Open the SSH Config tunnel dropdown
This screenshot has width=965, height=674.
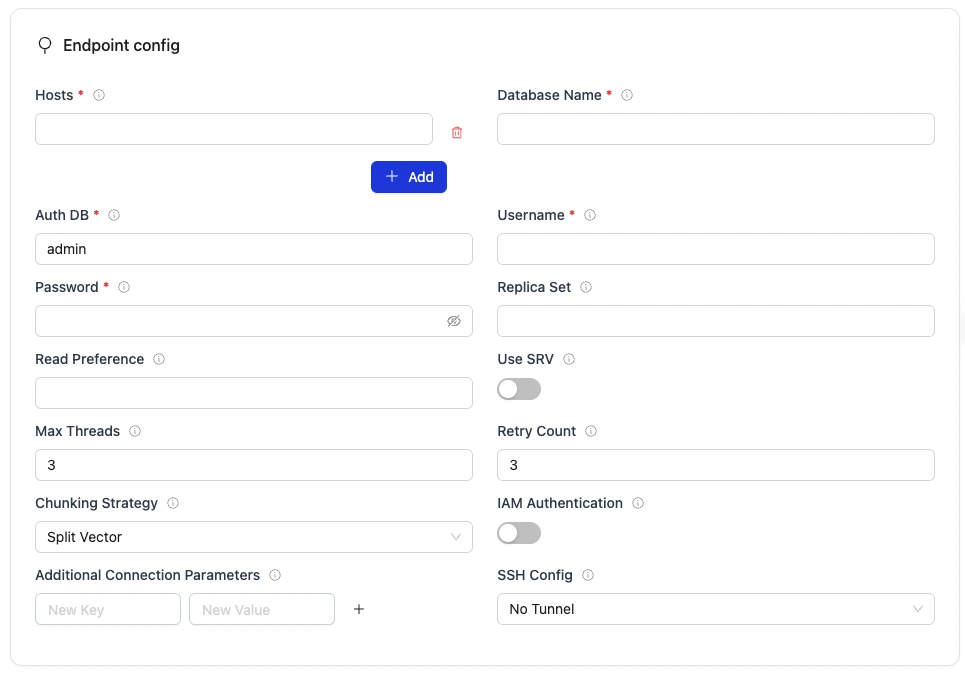715,609
